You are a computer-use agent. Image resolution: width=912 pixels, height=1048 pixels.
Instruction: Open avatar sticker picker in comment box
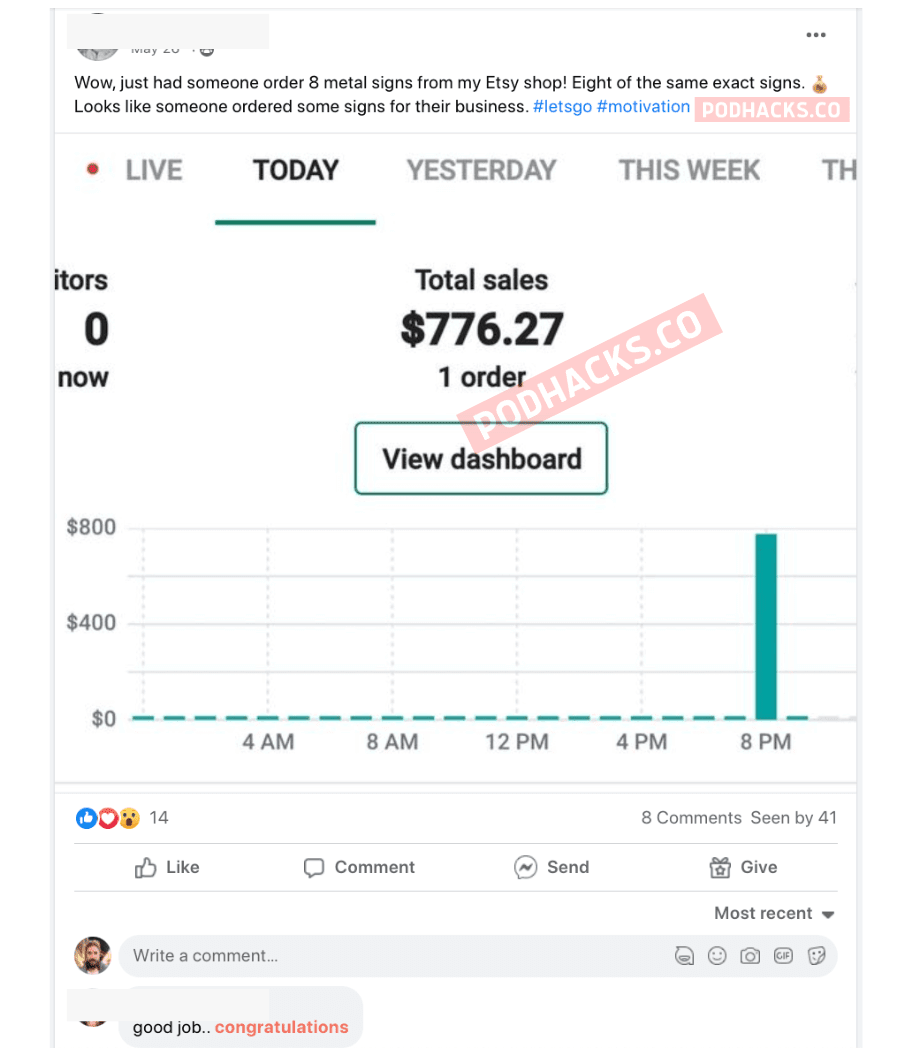click(684, 956)
